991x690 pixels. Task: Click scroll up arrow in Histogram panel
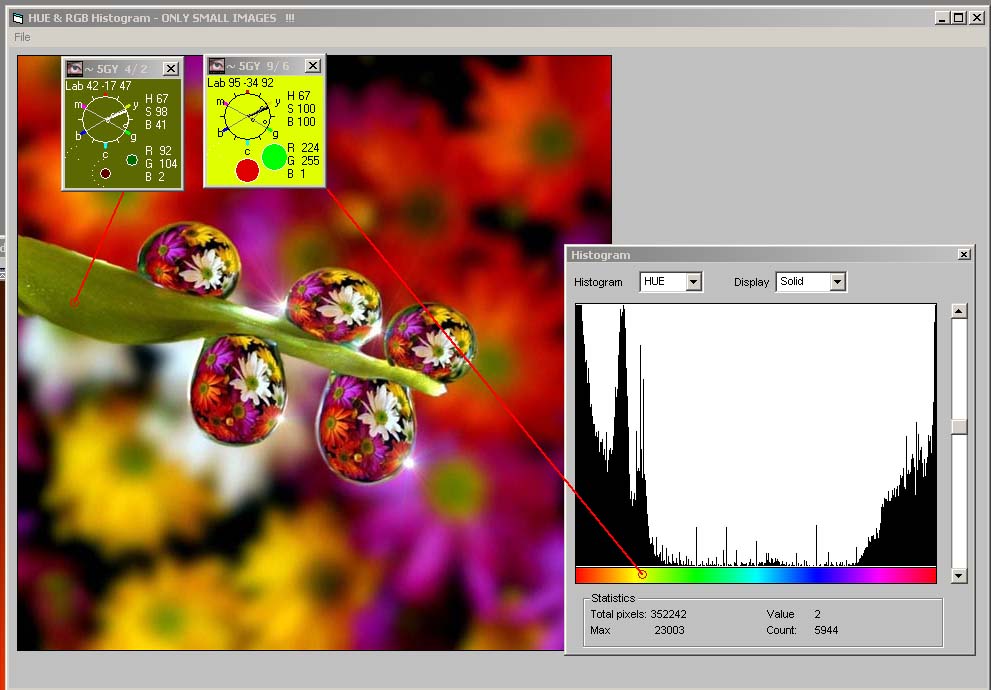(959, 311)
